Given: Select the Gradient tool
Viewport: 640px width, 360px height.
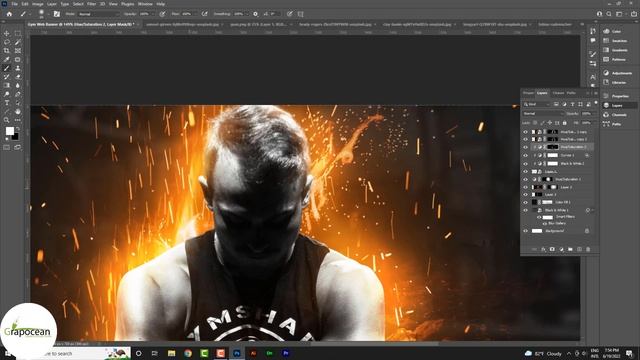Looking at the screenshot, I should [x=7, y=85].
